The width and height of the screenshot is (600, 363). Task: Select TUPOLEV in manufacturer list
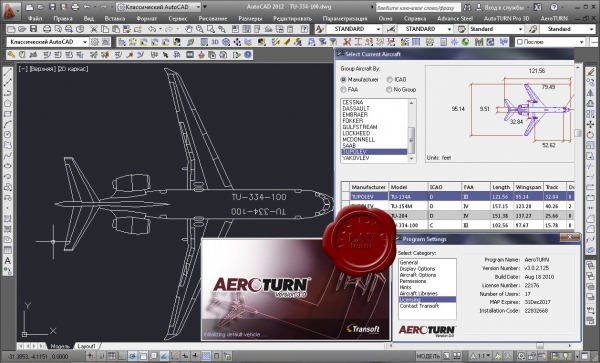click(x=374, y=152)
